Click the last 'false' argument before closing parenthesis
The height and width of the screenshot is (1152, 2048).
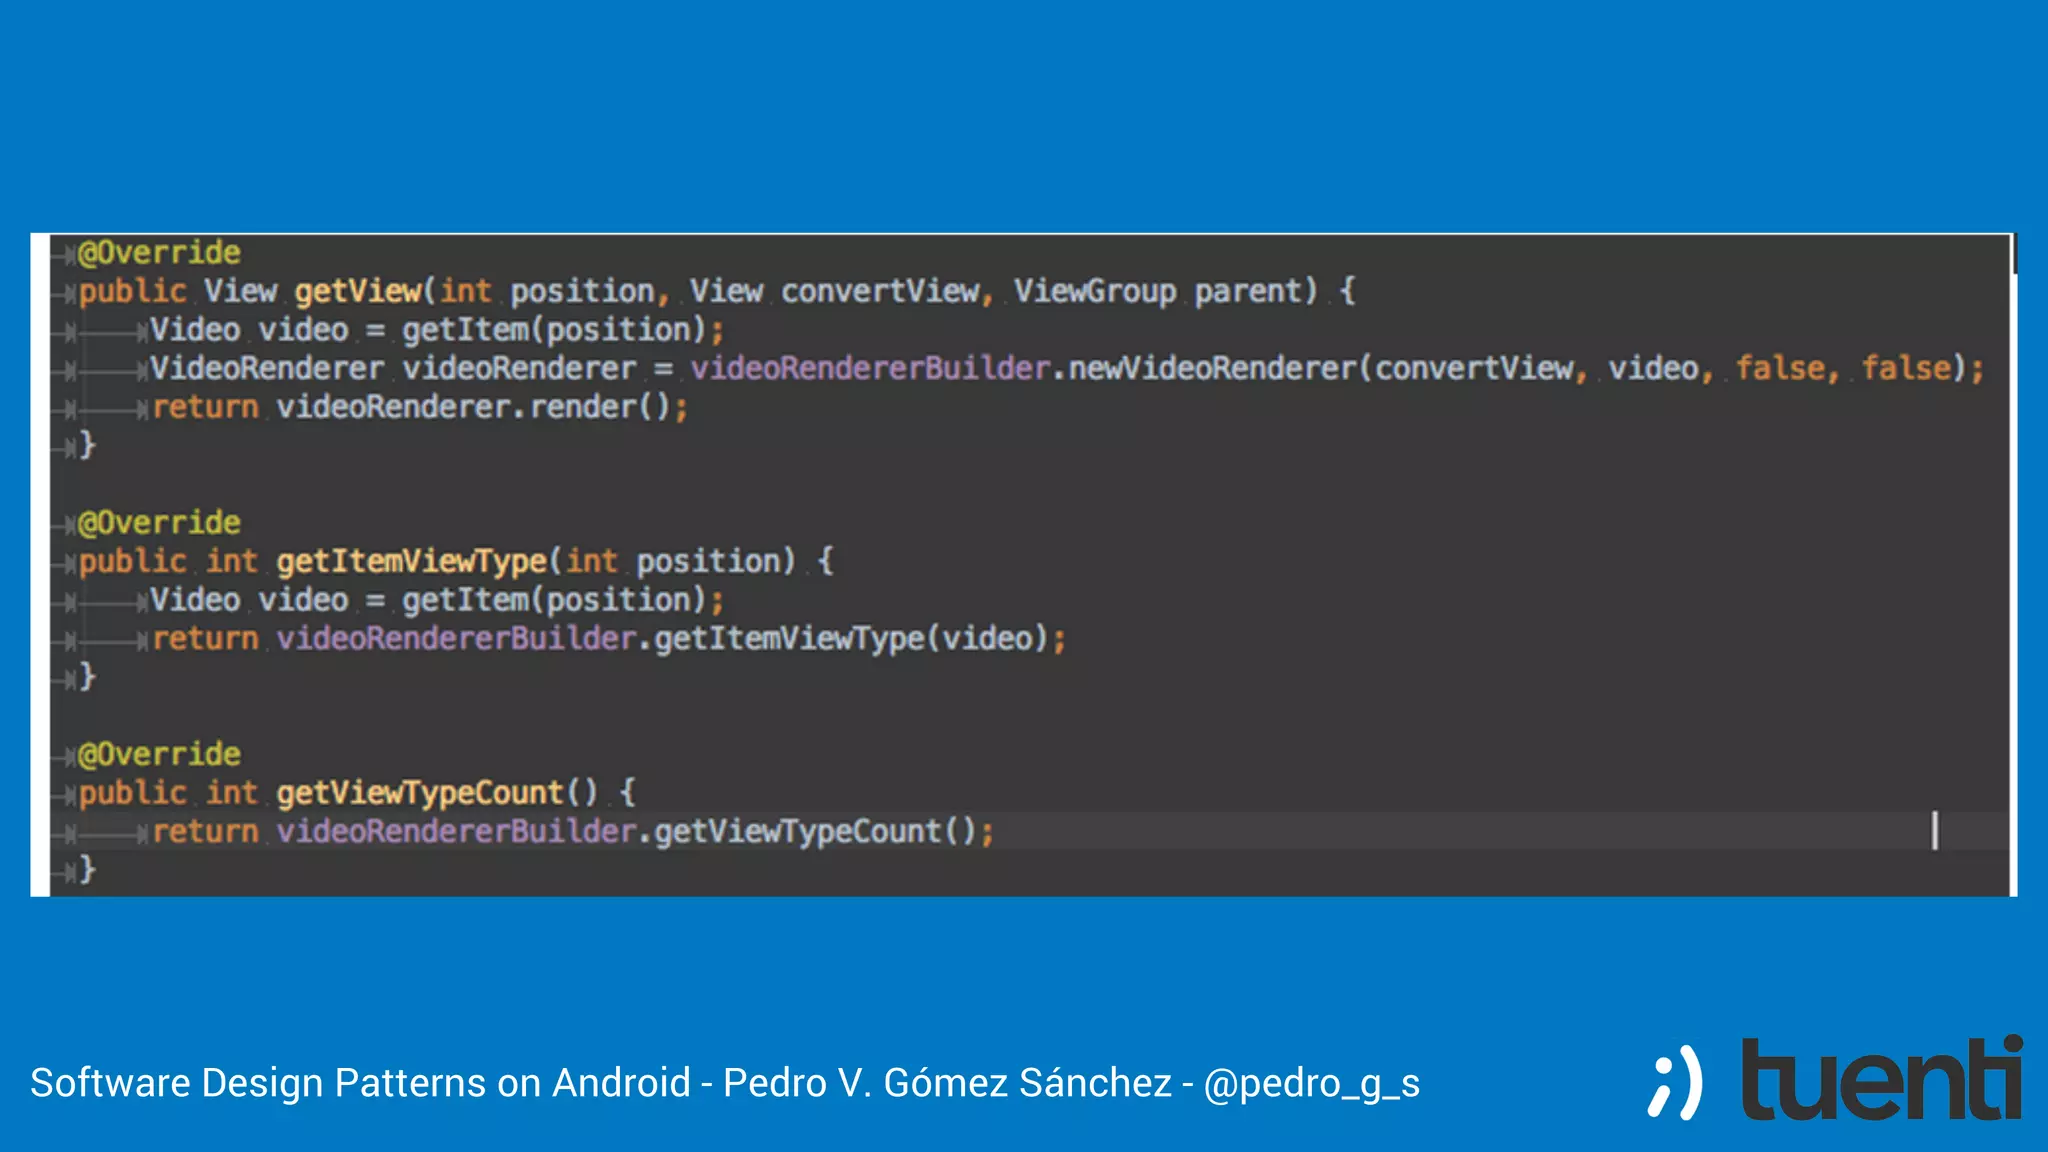pyautogui.click(x=1906, y=368)
